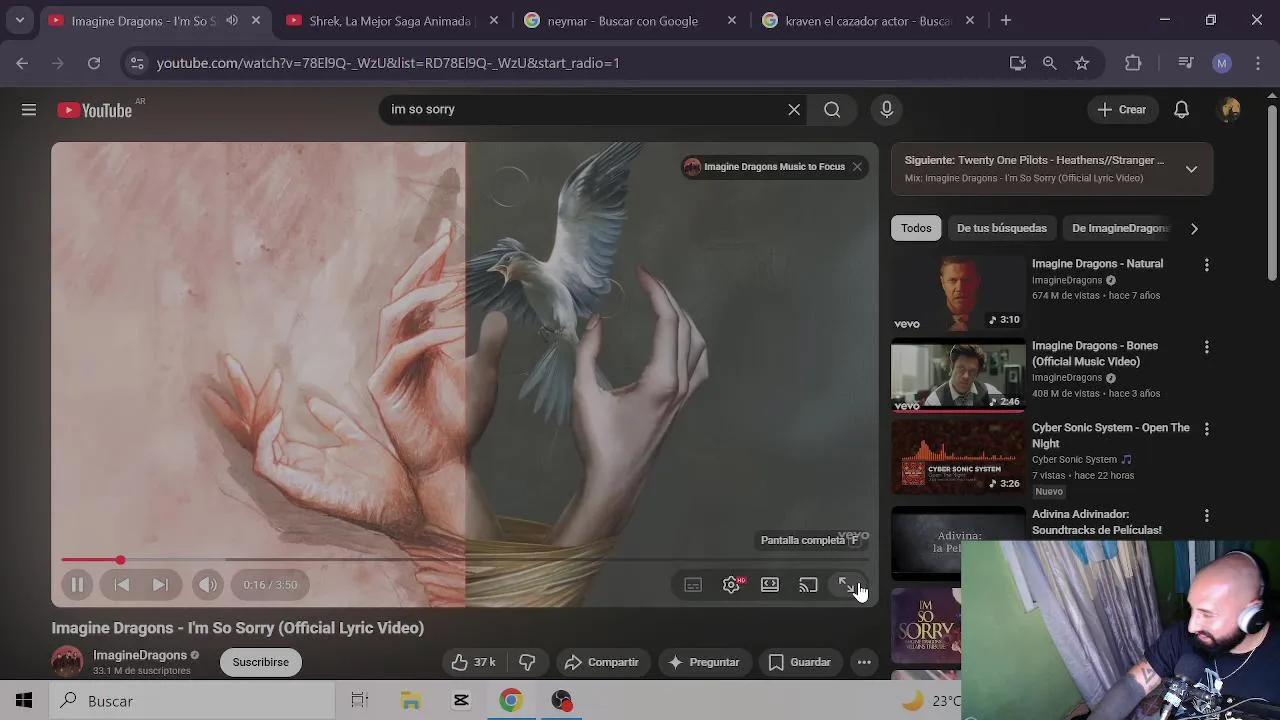The width and height of the screenshot is (1280, 720).
Task: Open the YouTube account avatar menu
Action: (1230, 110)
